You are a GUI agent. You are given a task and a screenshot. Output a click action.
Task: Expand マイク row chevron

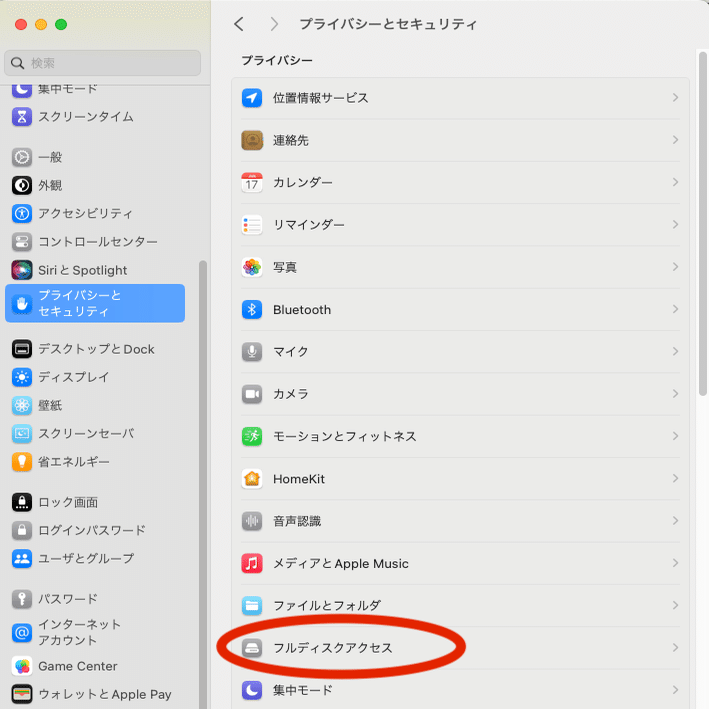(675, 352)
